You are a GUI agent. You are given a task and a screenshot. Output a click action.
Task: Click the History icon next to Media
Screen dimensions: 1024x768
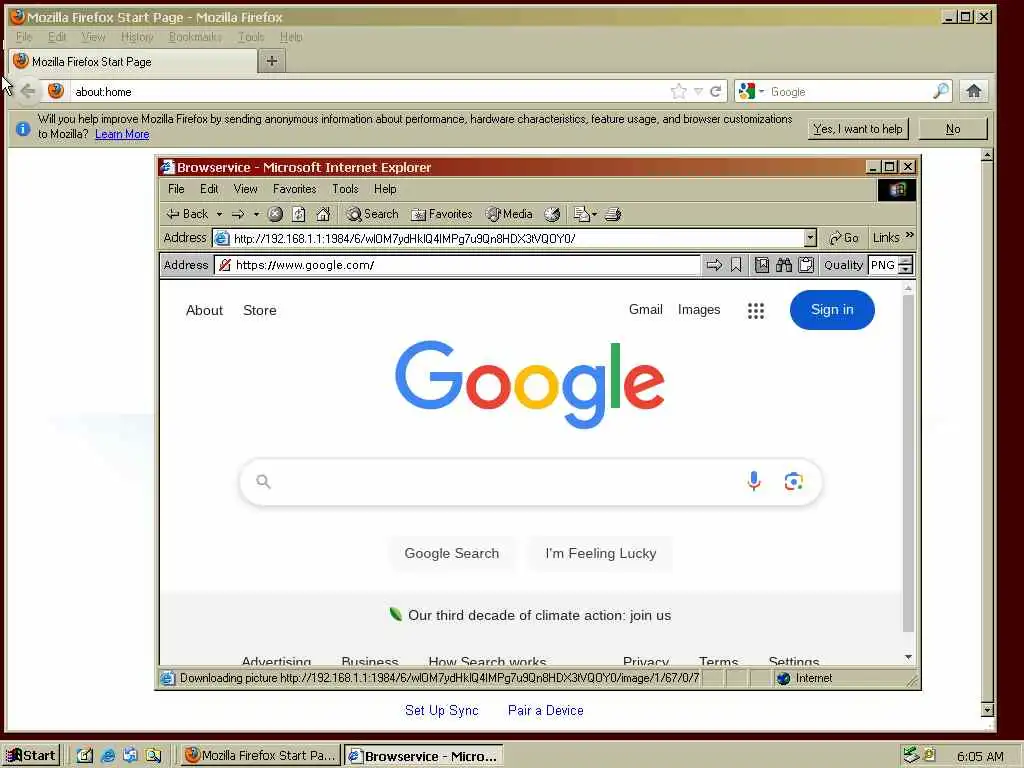552,214
